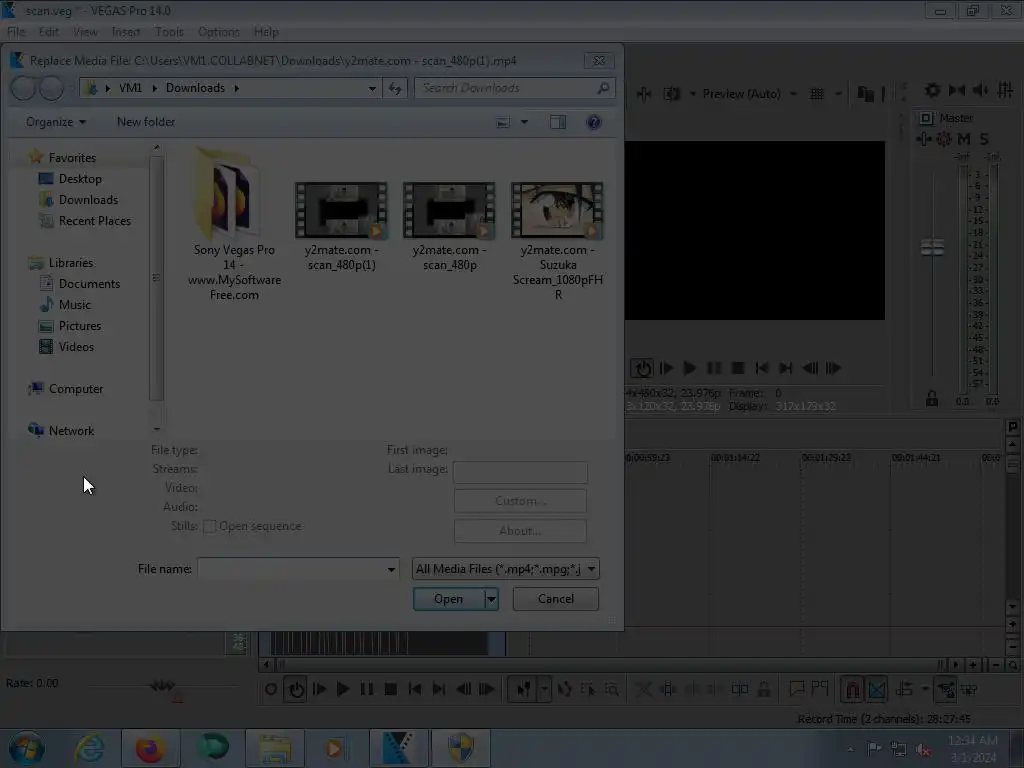Select Videos under Libraries
This screenshot has height=768, width=1024.
click(76, 347)
